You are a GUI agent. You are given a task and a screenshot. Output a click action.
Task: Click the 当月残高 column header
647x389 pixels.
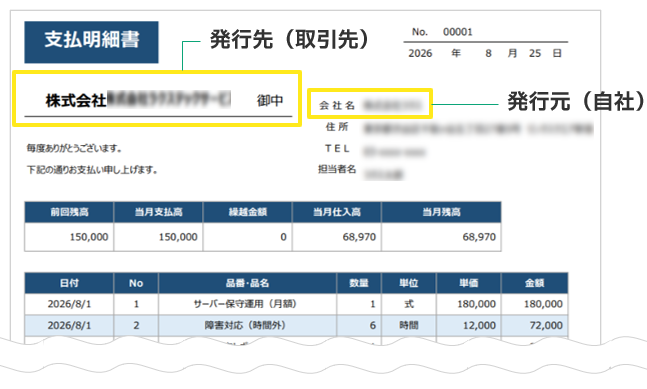click(x=441, y=212)
